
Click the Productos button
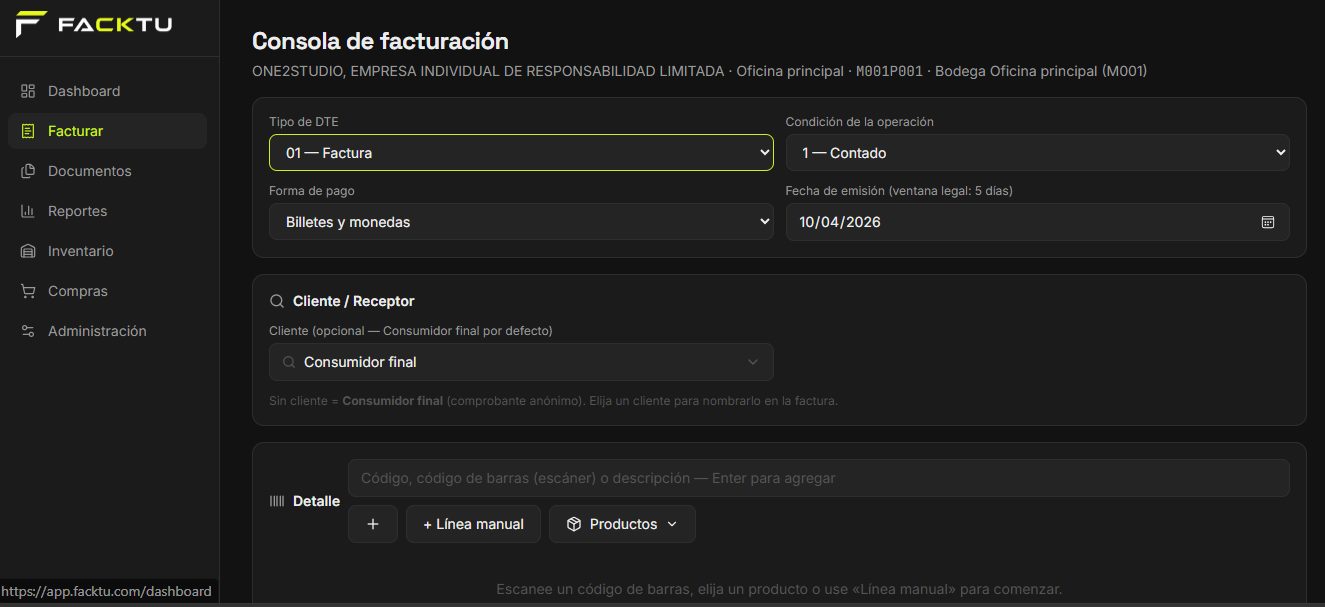pos(622,524)
